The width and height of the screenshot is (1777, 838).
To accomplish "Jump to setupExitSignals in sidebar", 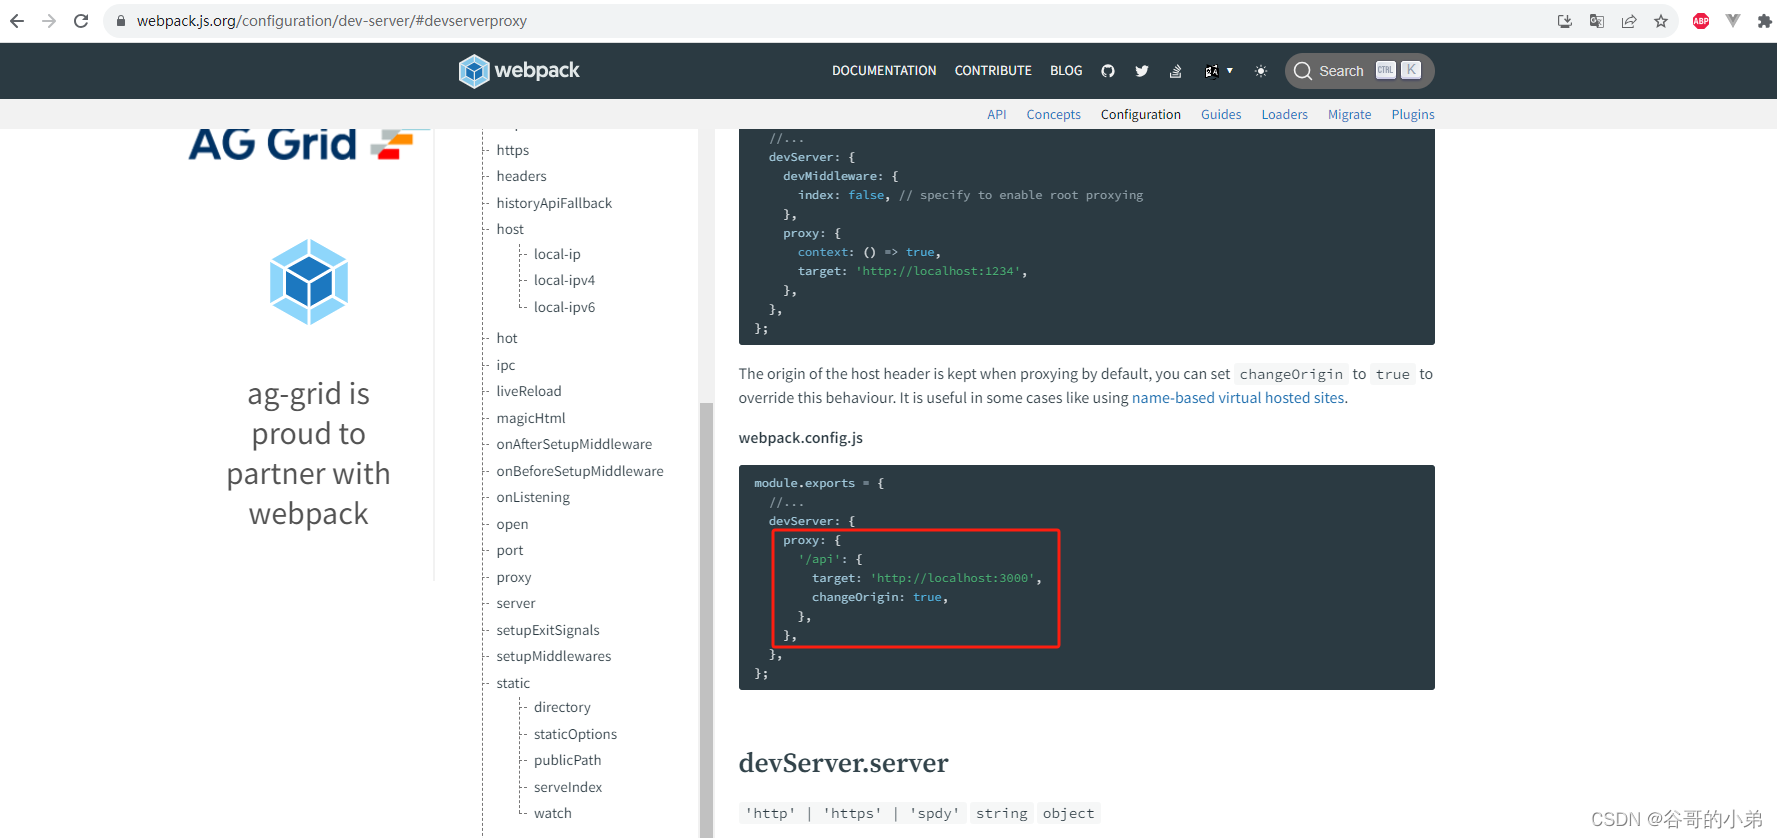I will 548,630.
